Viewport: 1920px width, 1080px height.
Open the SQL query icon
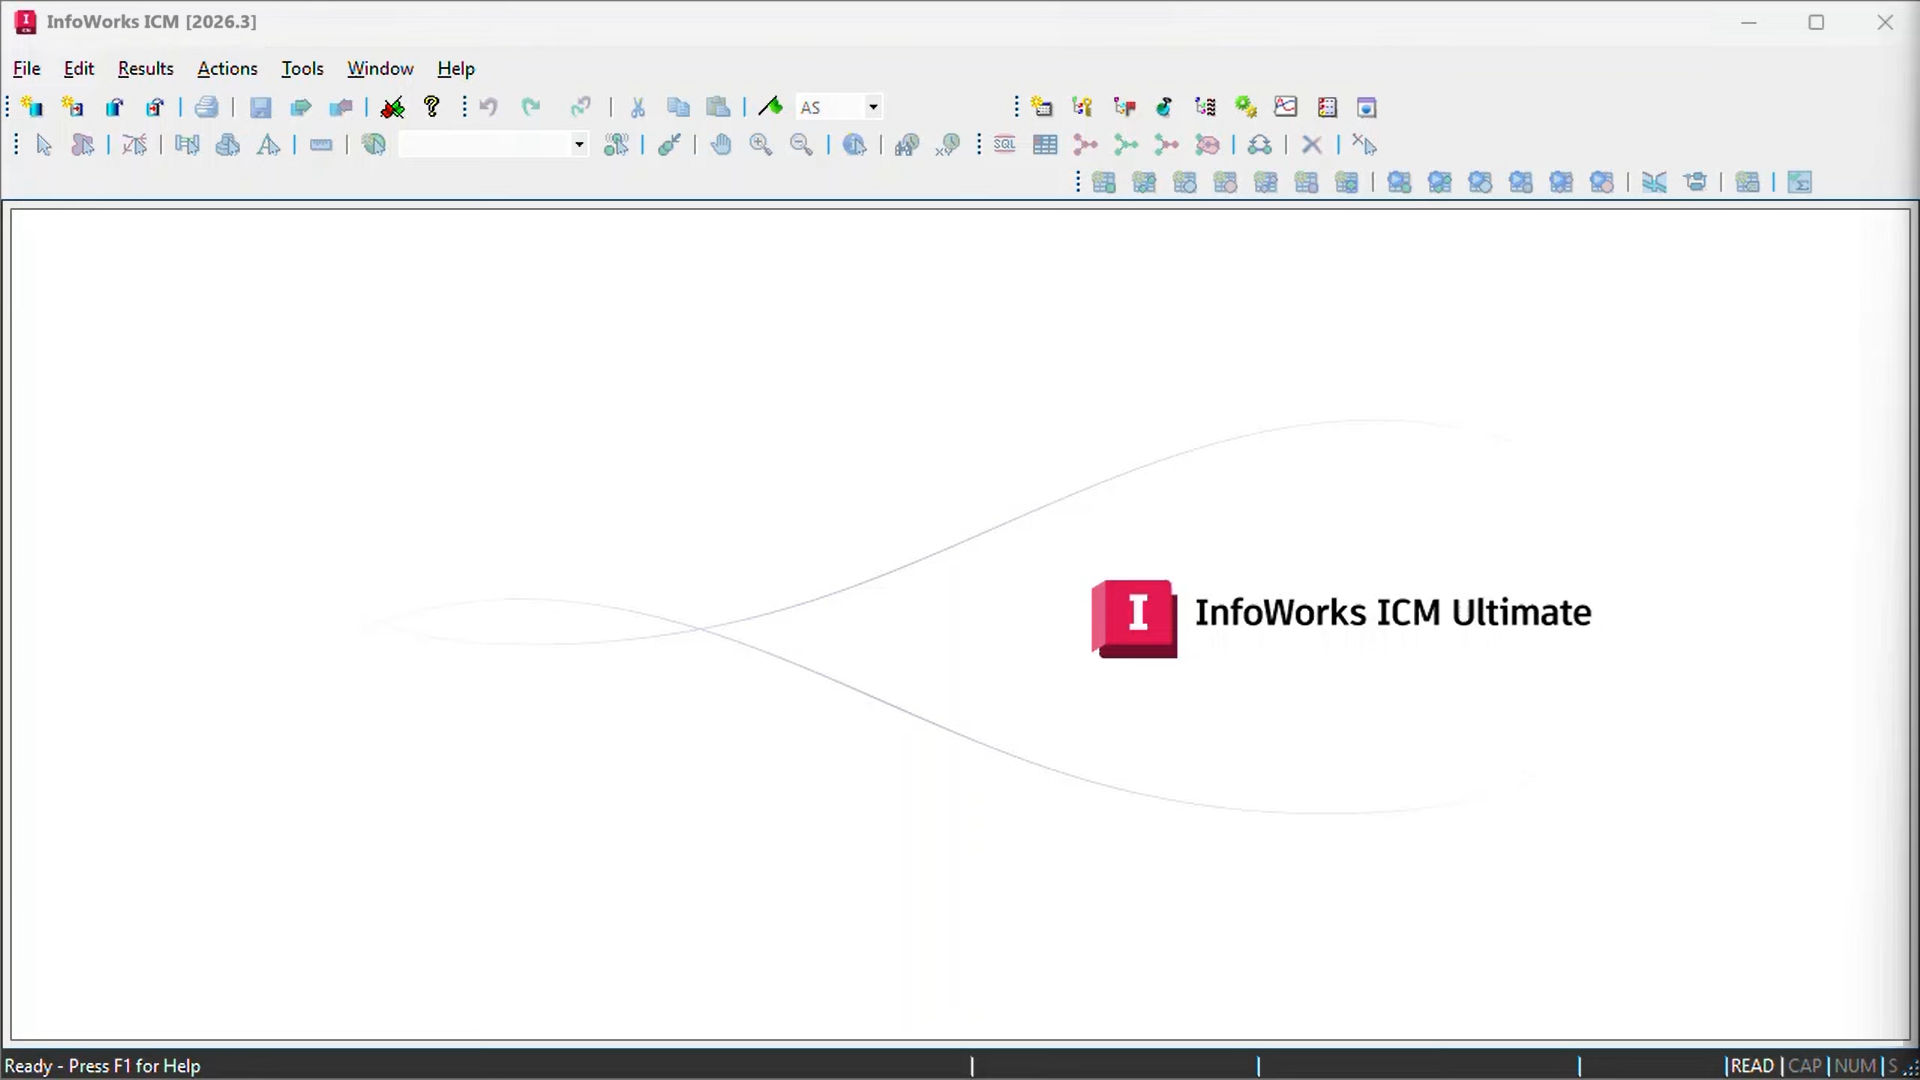(1004, 145)
